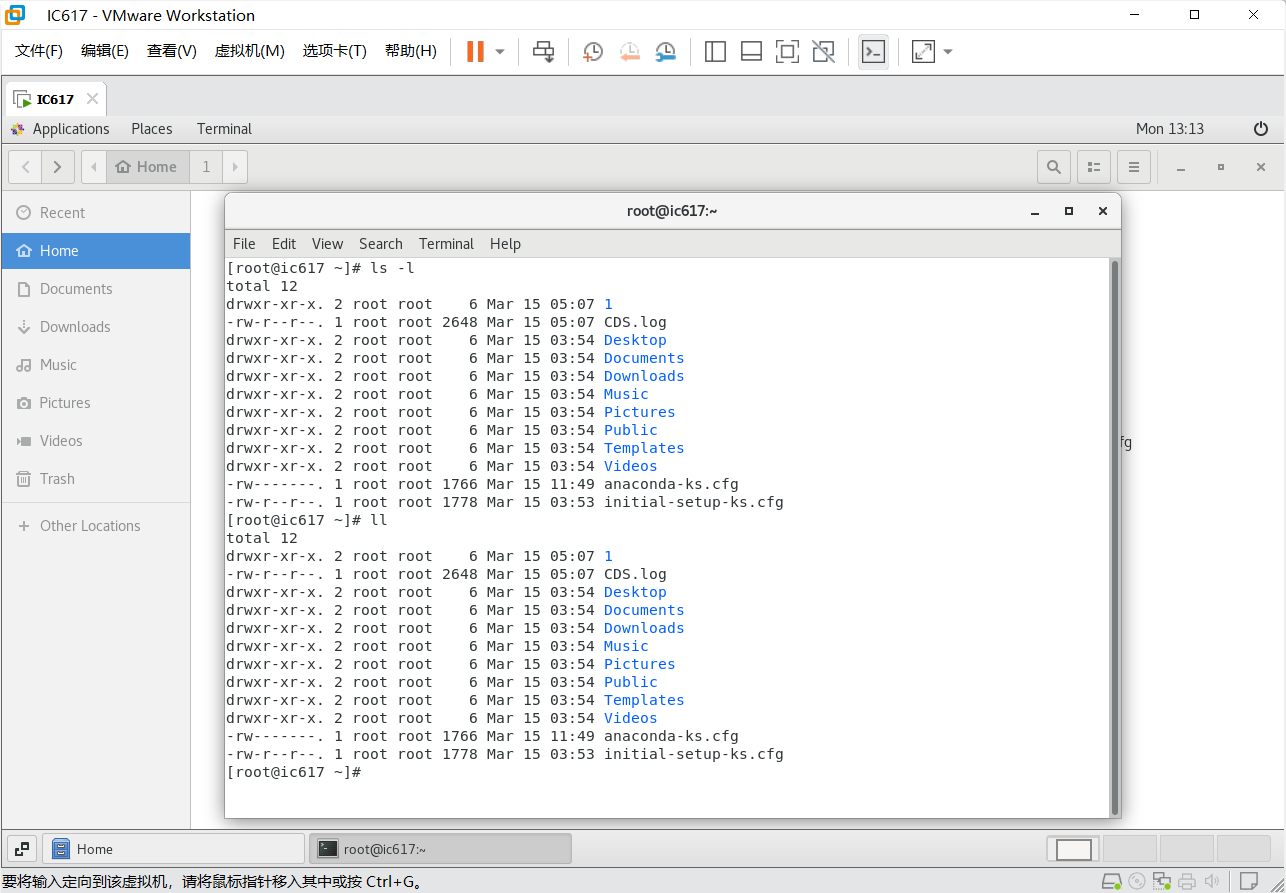Screen dimensions: 1286x893
Task: Open Videos in the Files sidebar
Action: 95,441
